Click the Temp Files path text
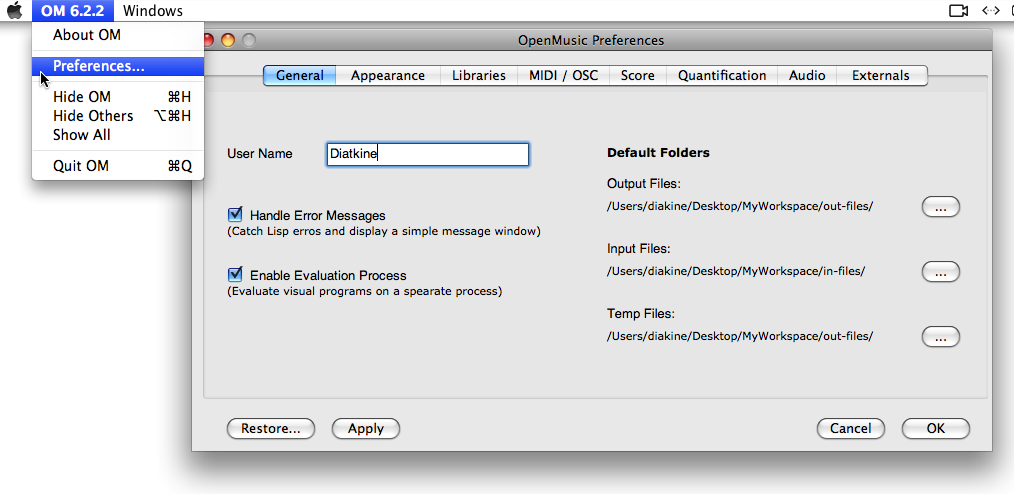Image resolution: width=1014 pixels, height=494 pixels. pos(740,336)
